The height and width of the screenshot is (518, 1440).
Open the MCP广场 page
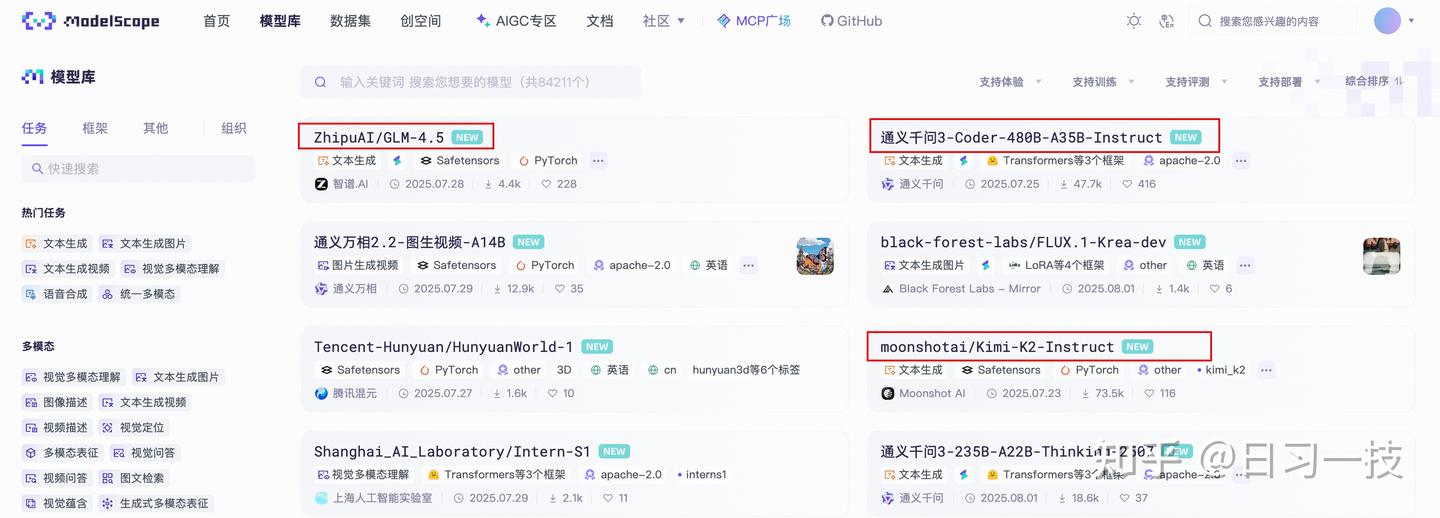[x=754, y=21]
